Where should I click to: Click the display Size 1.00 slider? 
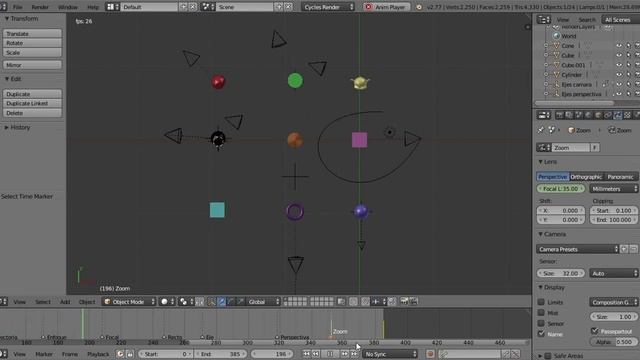pyautogui.click(x=613, y=316)
